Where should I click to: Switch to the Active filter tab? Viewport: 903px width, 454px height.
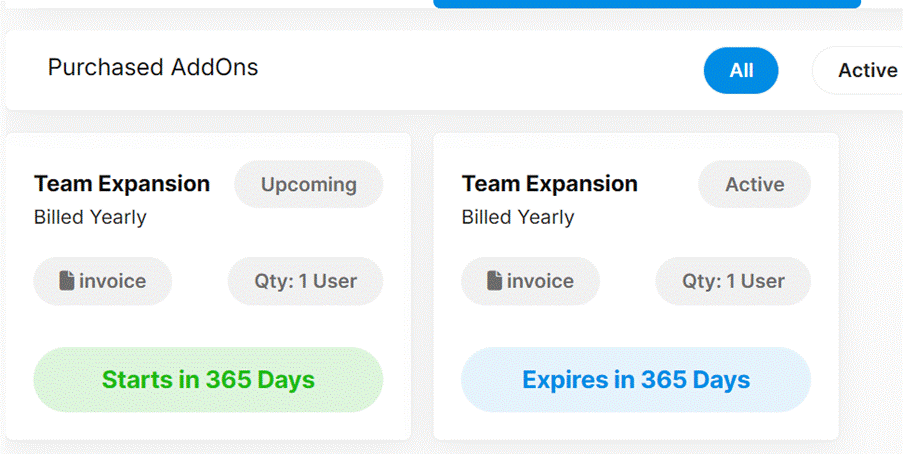click(x=866, y=70)
